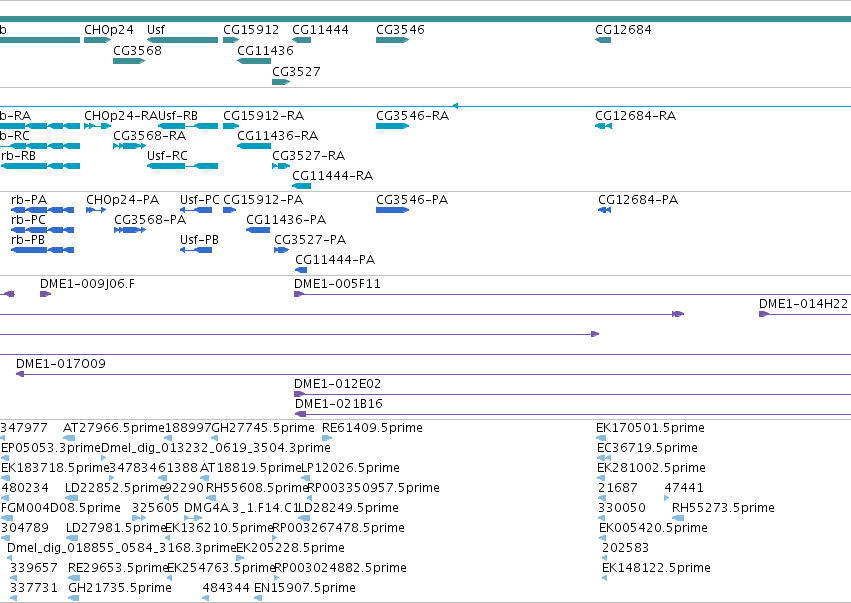Select the CG11436 gene label
The image size is (851, 603).
coord(265,50)
